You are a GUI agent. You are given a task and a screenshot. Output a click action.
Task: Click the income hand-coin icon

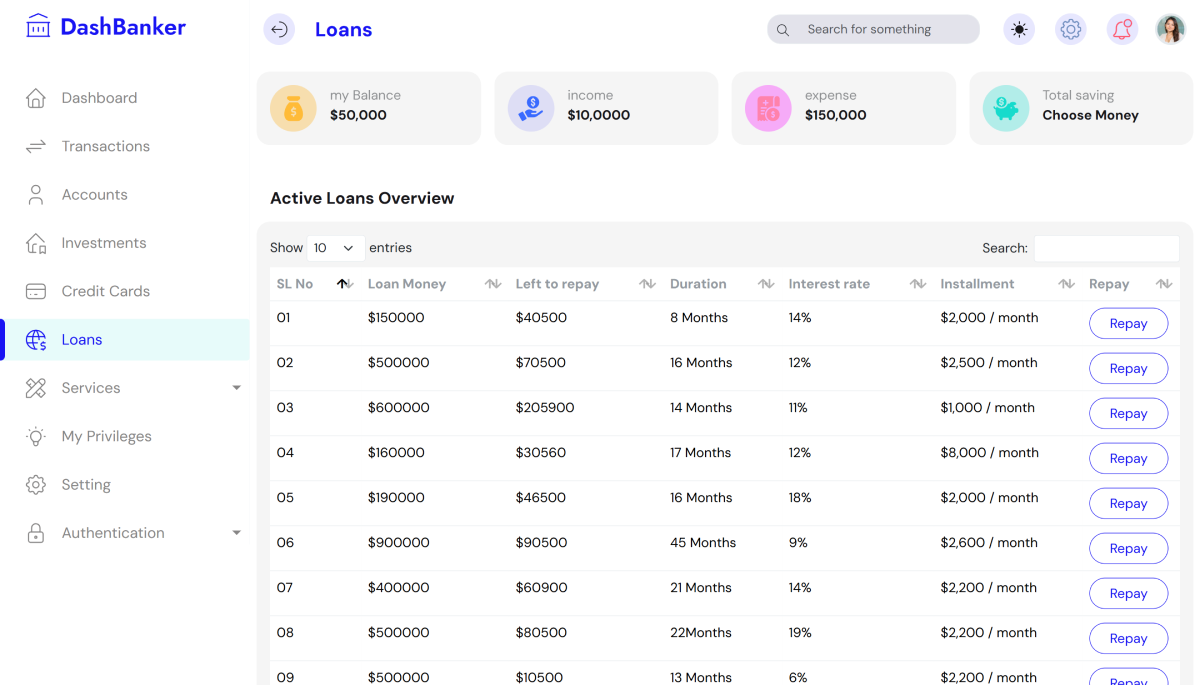(531, 108)
